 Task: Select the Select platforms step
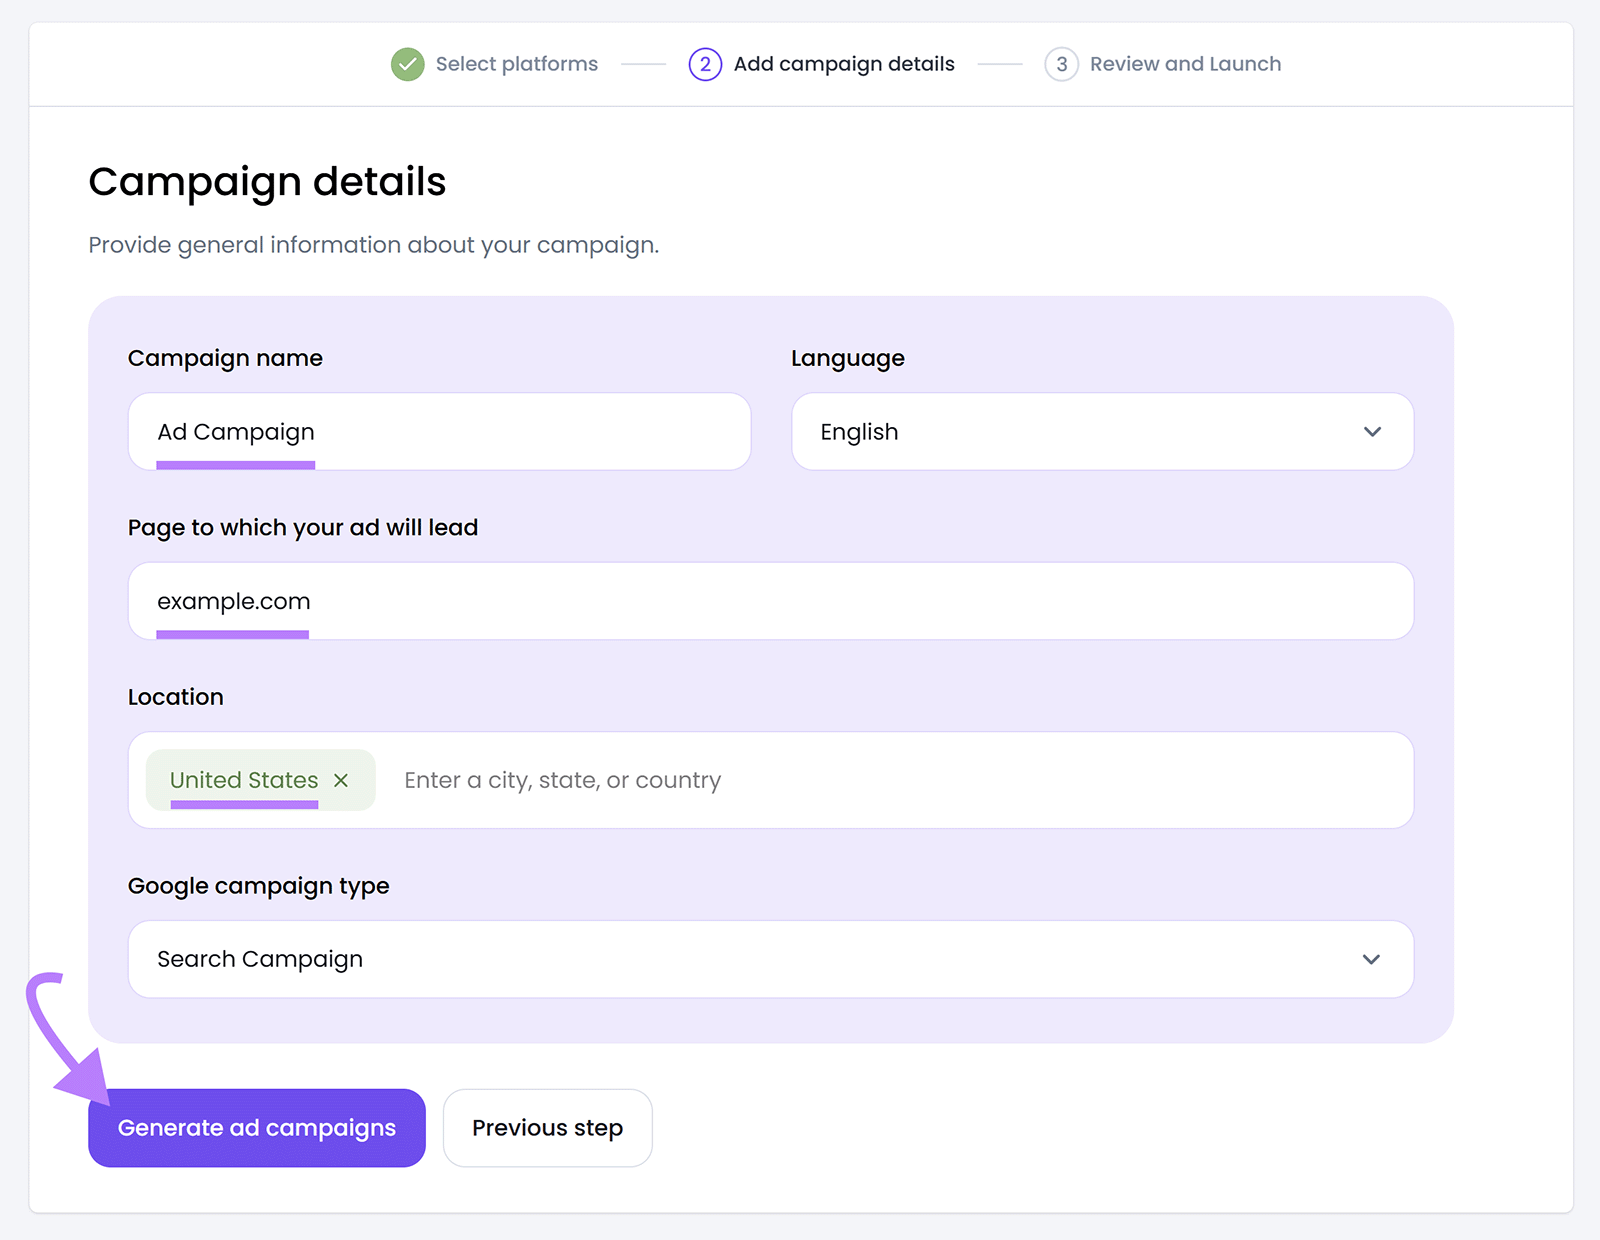tap(517, 63)
